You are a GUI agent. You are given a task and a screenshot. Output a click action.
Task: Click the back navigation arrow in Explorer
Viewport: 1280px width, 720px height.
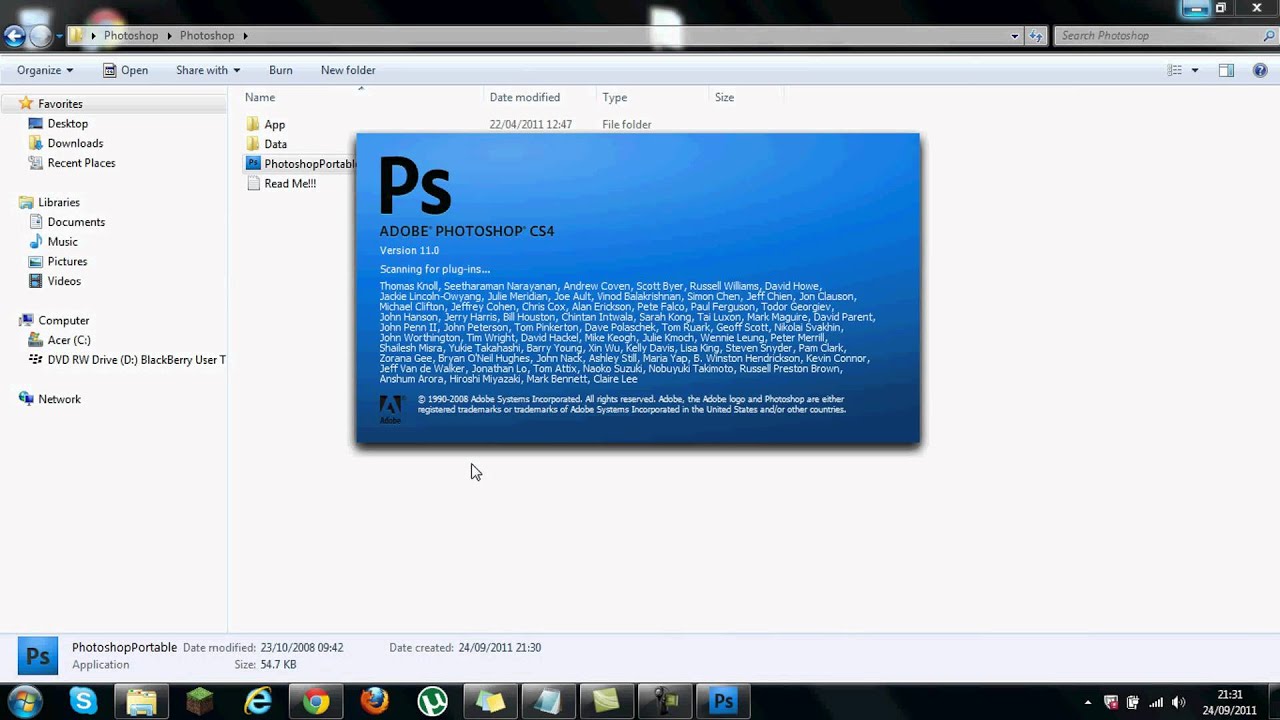pos(14,36)
